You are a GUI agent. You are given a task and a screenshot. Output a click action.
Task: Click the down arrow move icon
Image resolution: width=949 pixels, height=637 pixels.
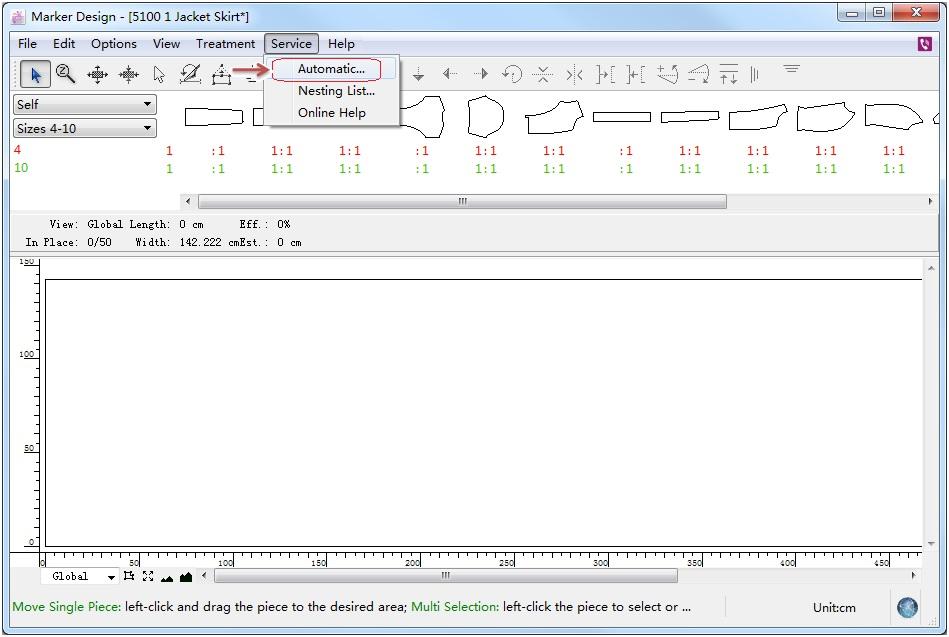419,74
